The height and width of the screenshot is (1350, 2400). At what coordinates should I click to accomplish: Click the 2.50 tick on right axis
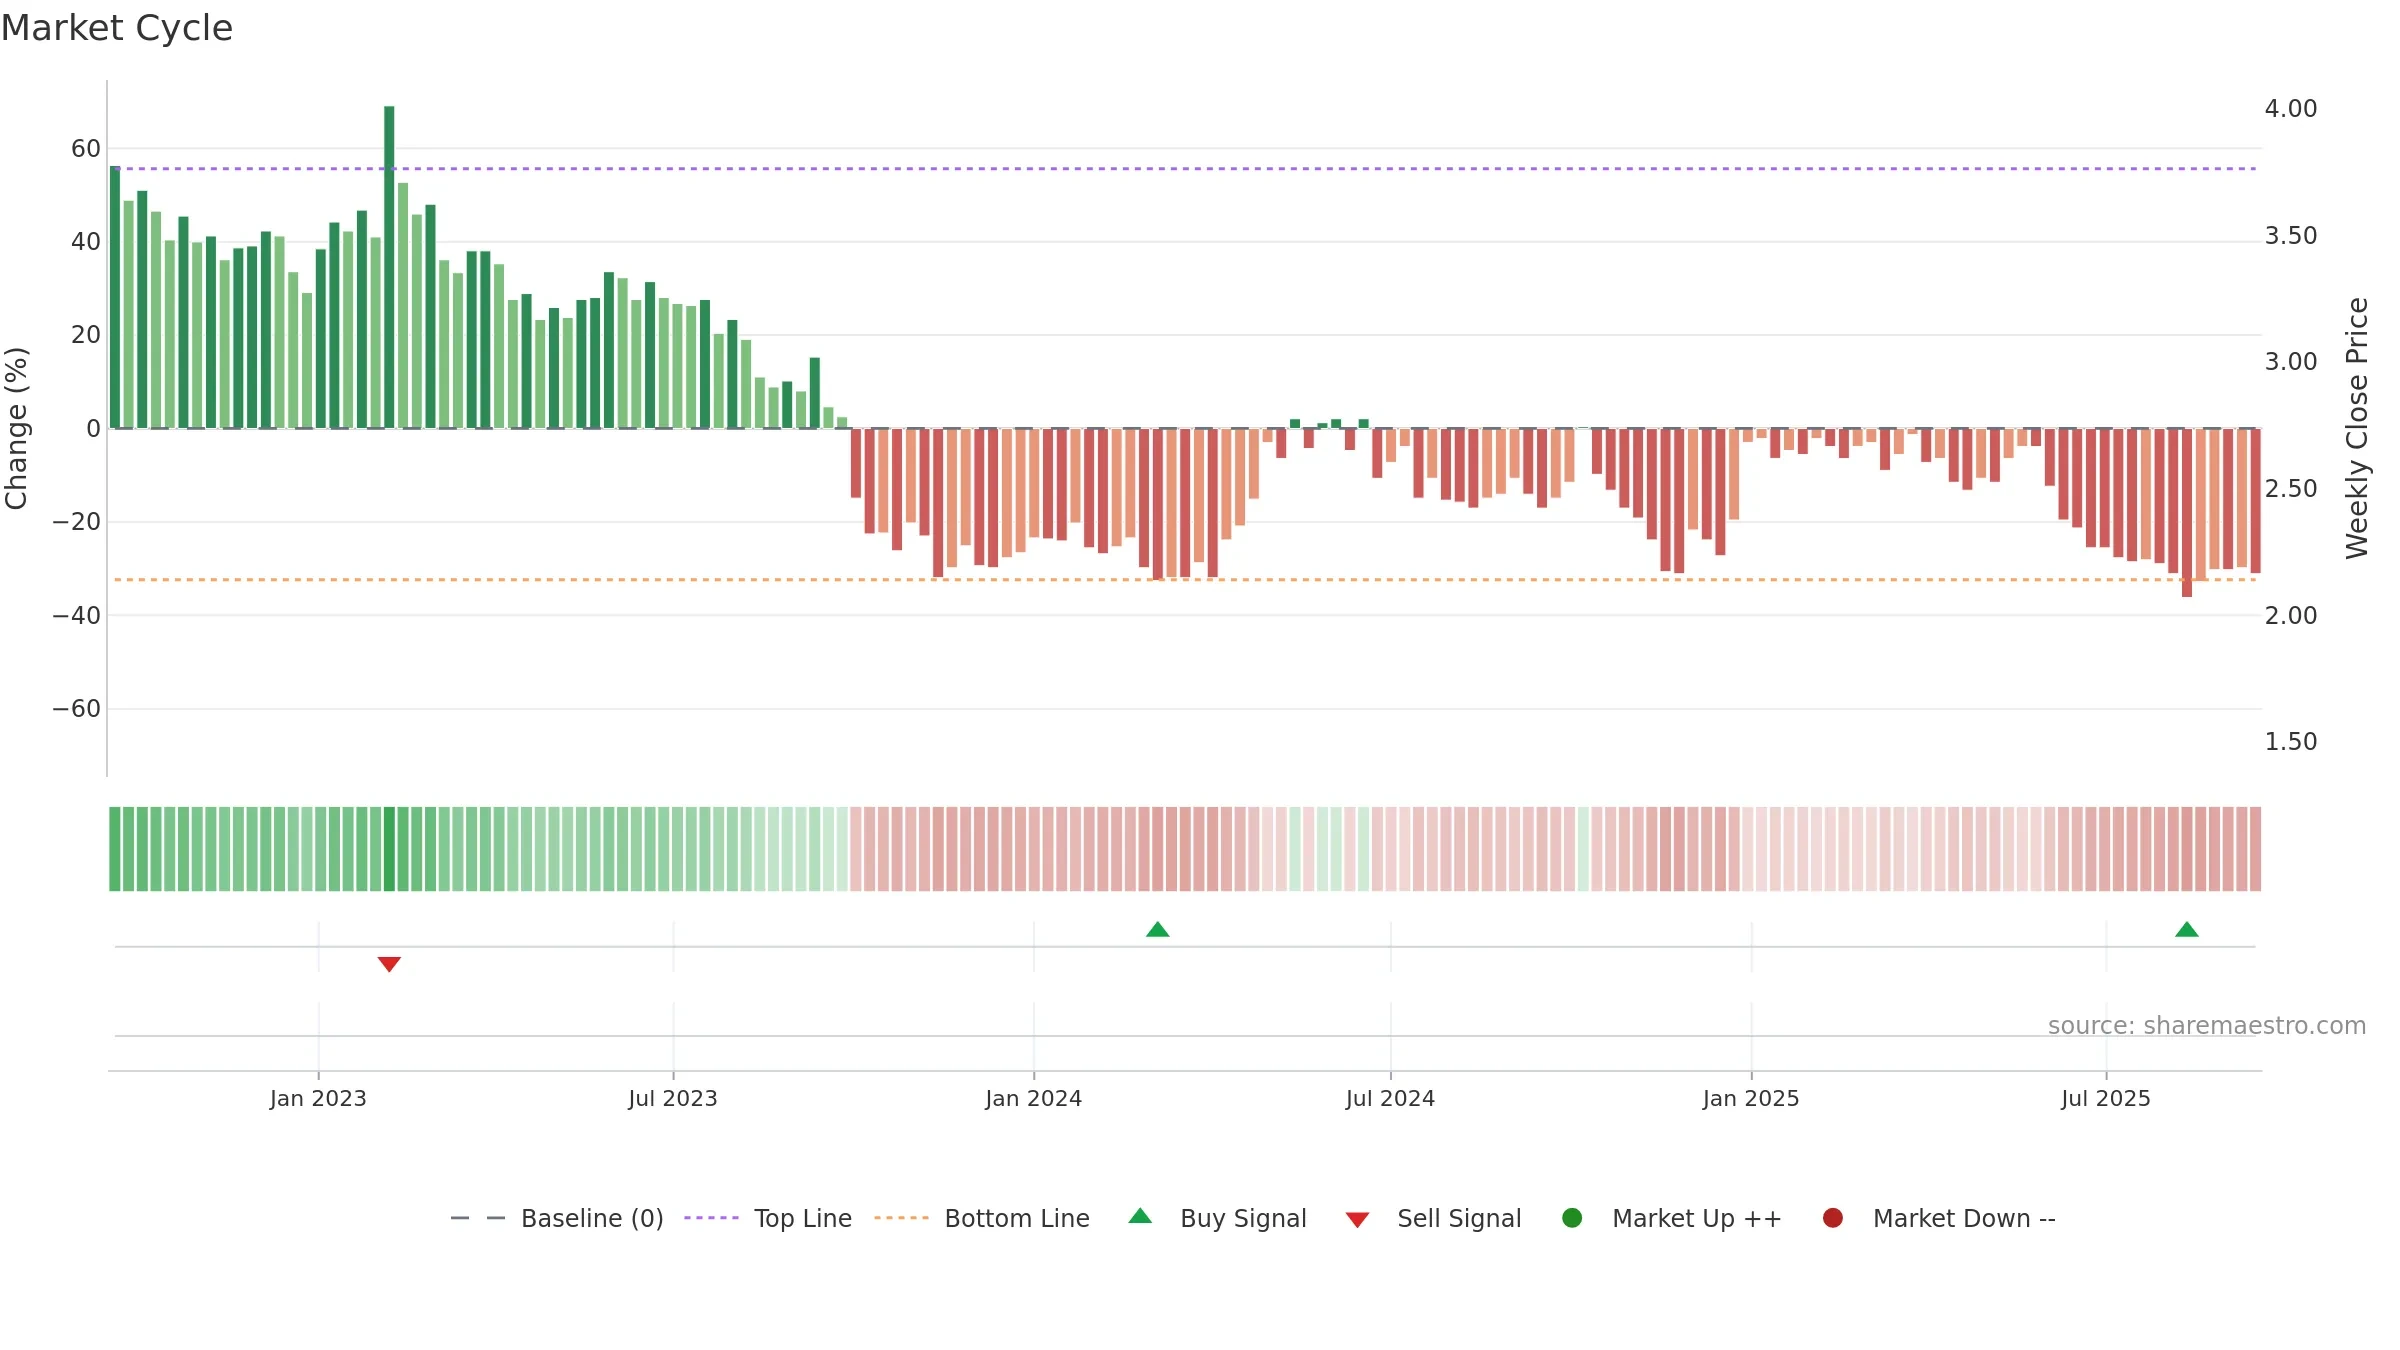[x=2291, y=488]
